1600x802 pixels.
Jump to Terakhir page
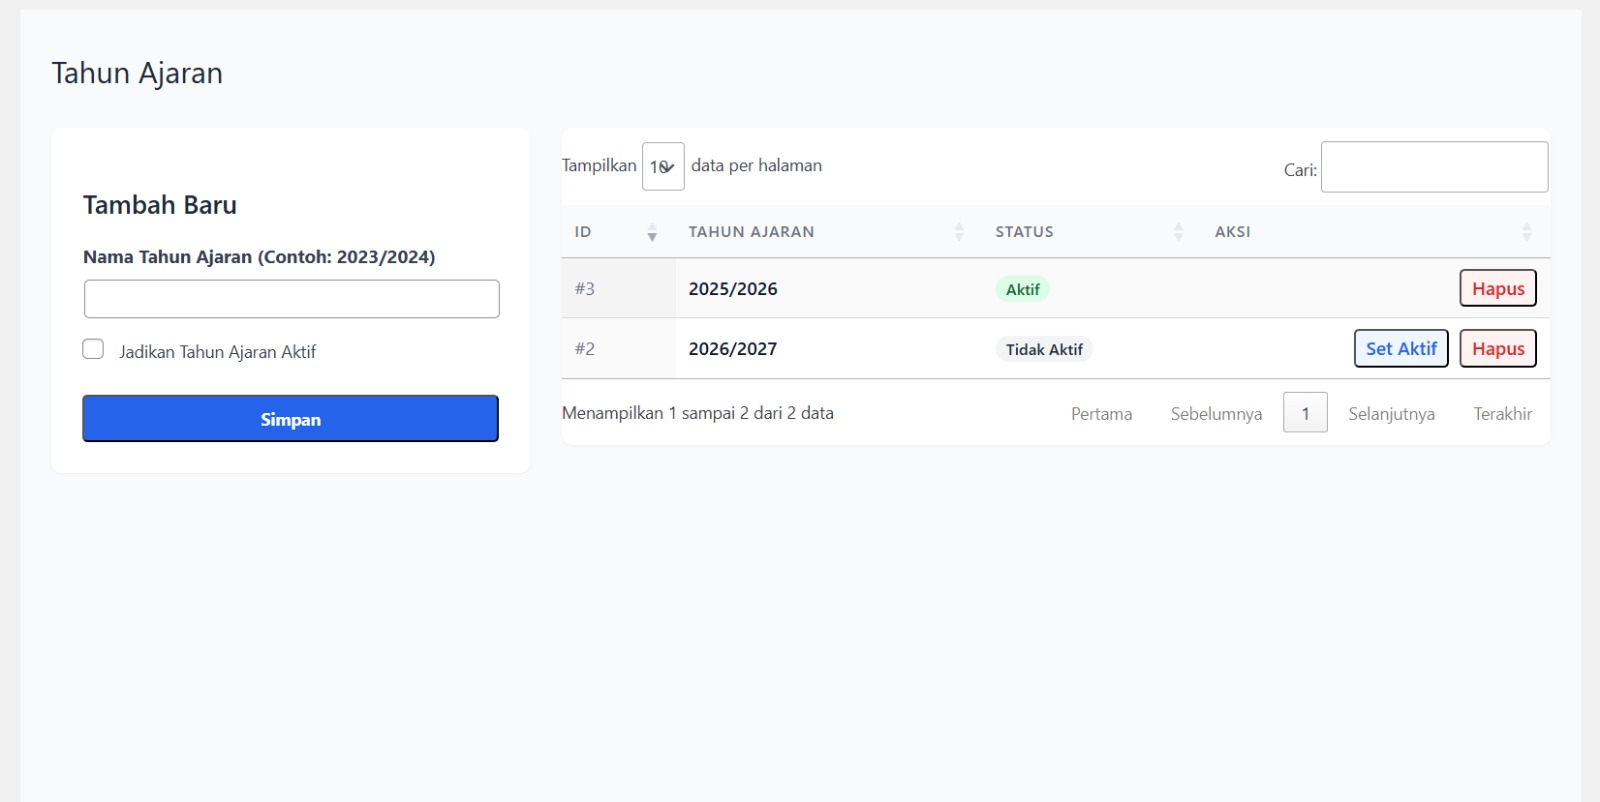(x=1502, y=414)
